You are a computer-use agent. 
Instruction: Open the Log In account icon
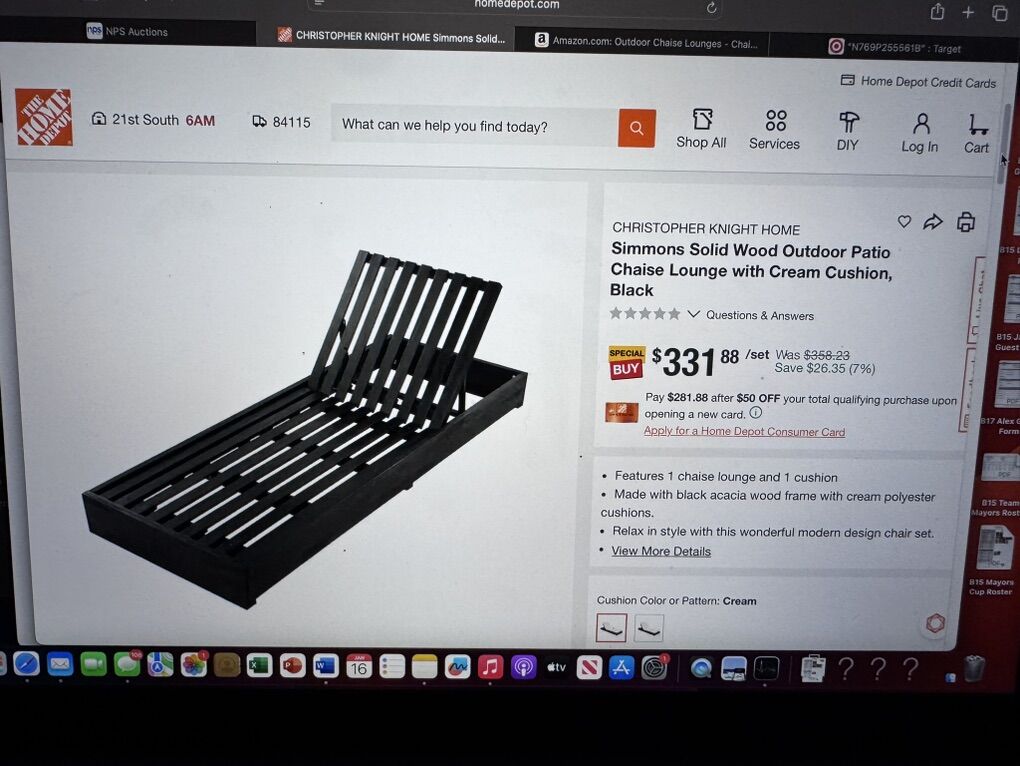920,133
